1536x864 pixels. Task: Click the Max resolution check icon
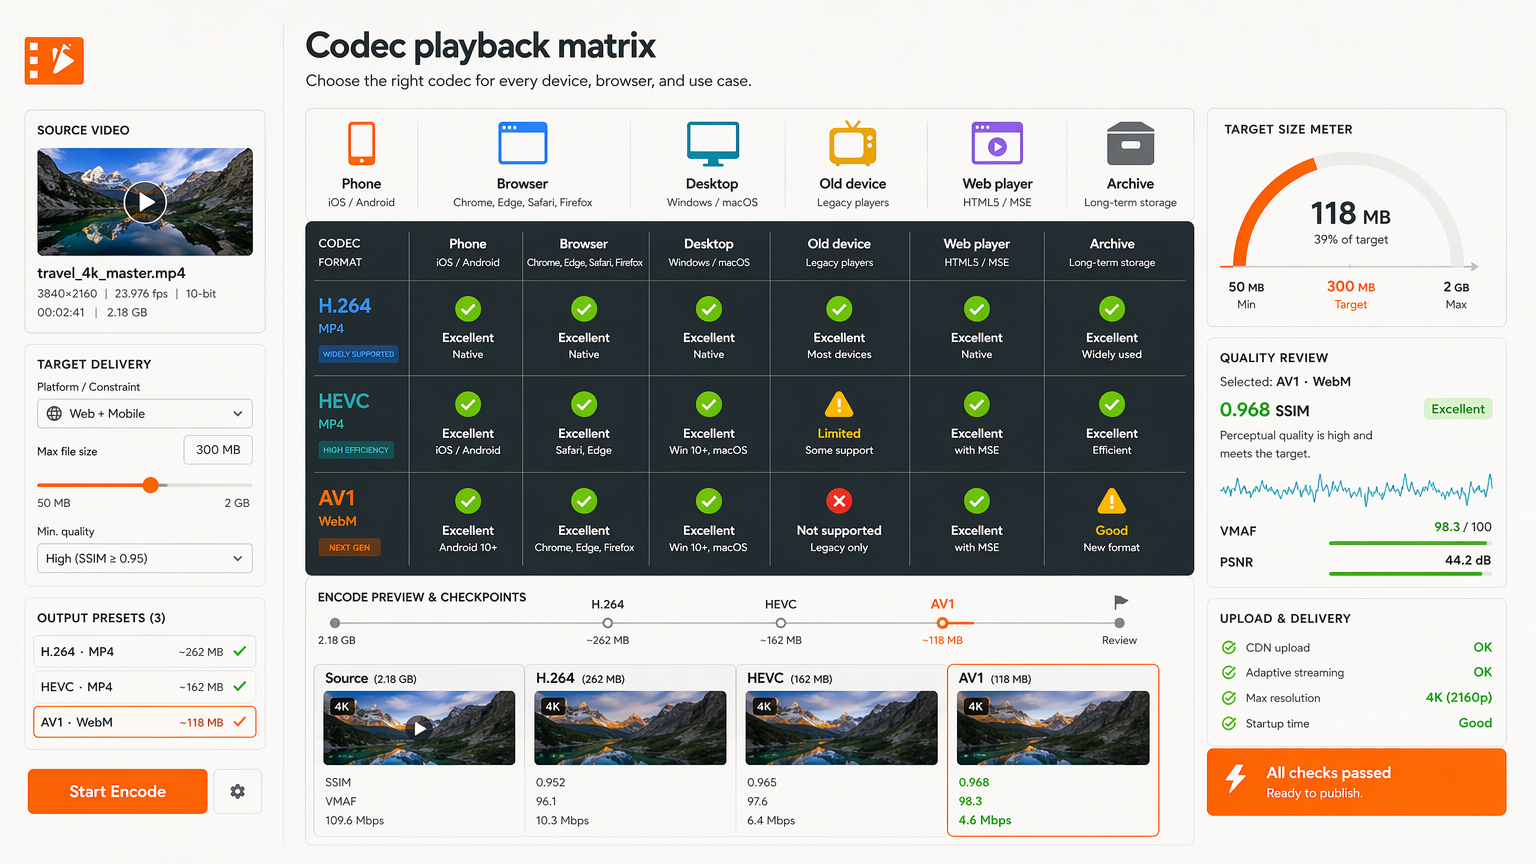pos(1228,698)
